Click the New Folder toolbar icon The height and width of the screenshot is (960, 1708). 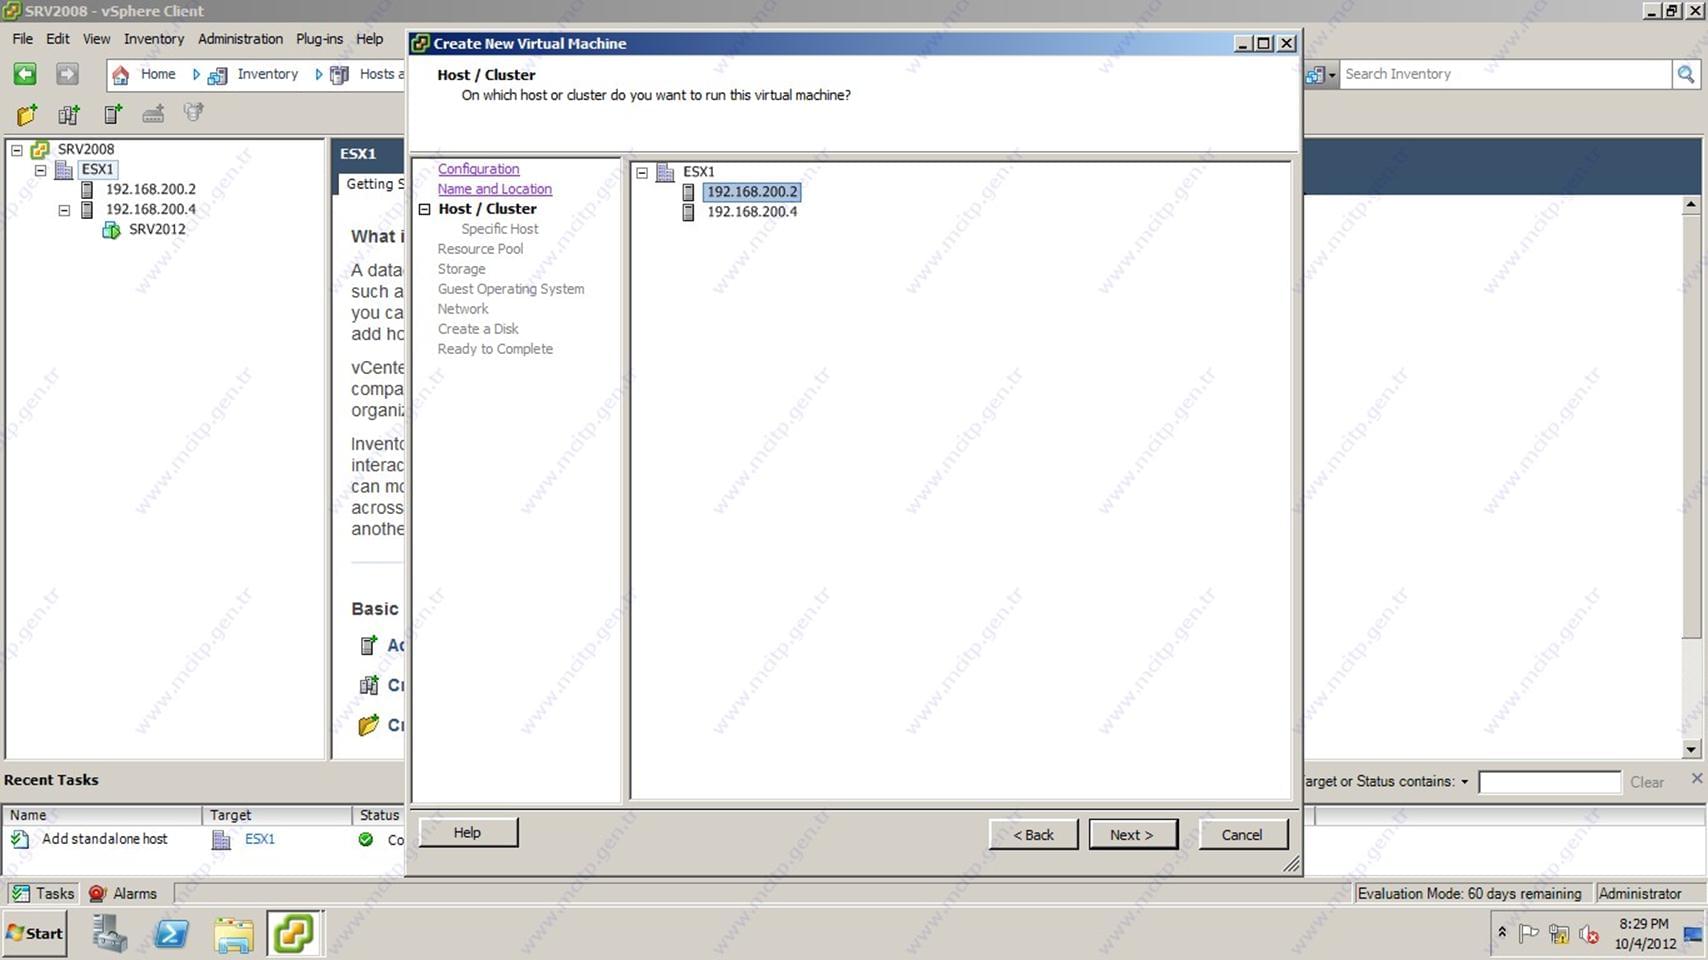coord(27,114)
